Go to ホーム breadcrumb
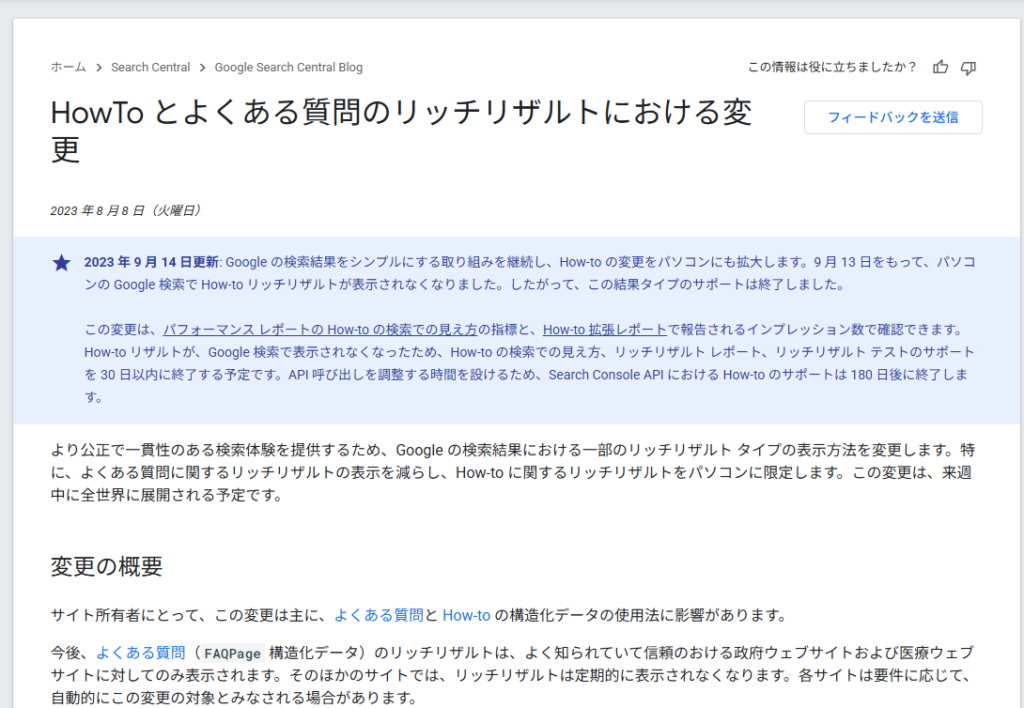The image size is (1024, 708). 68,67
